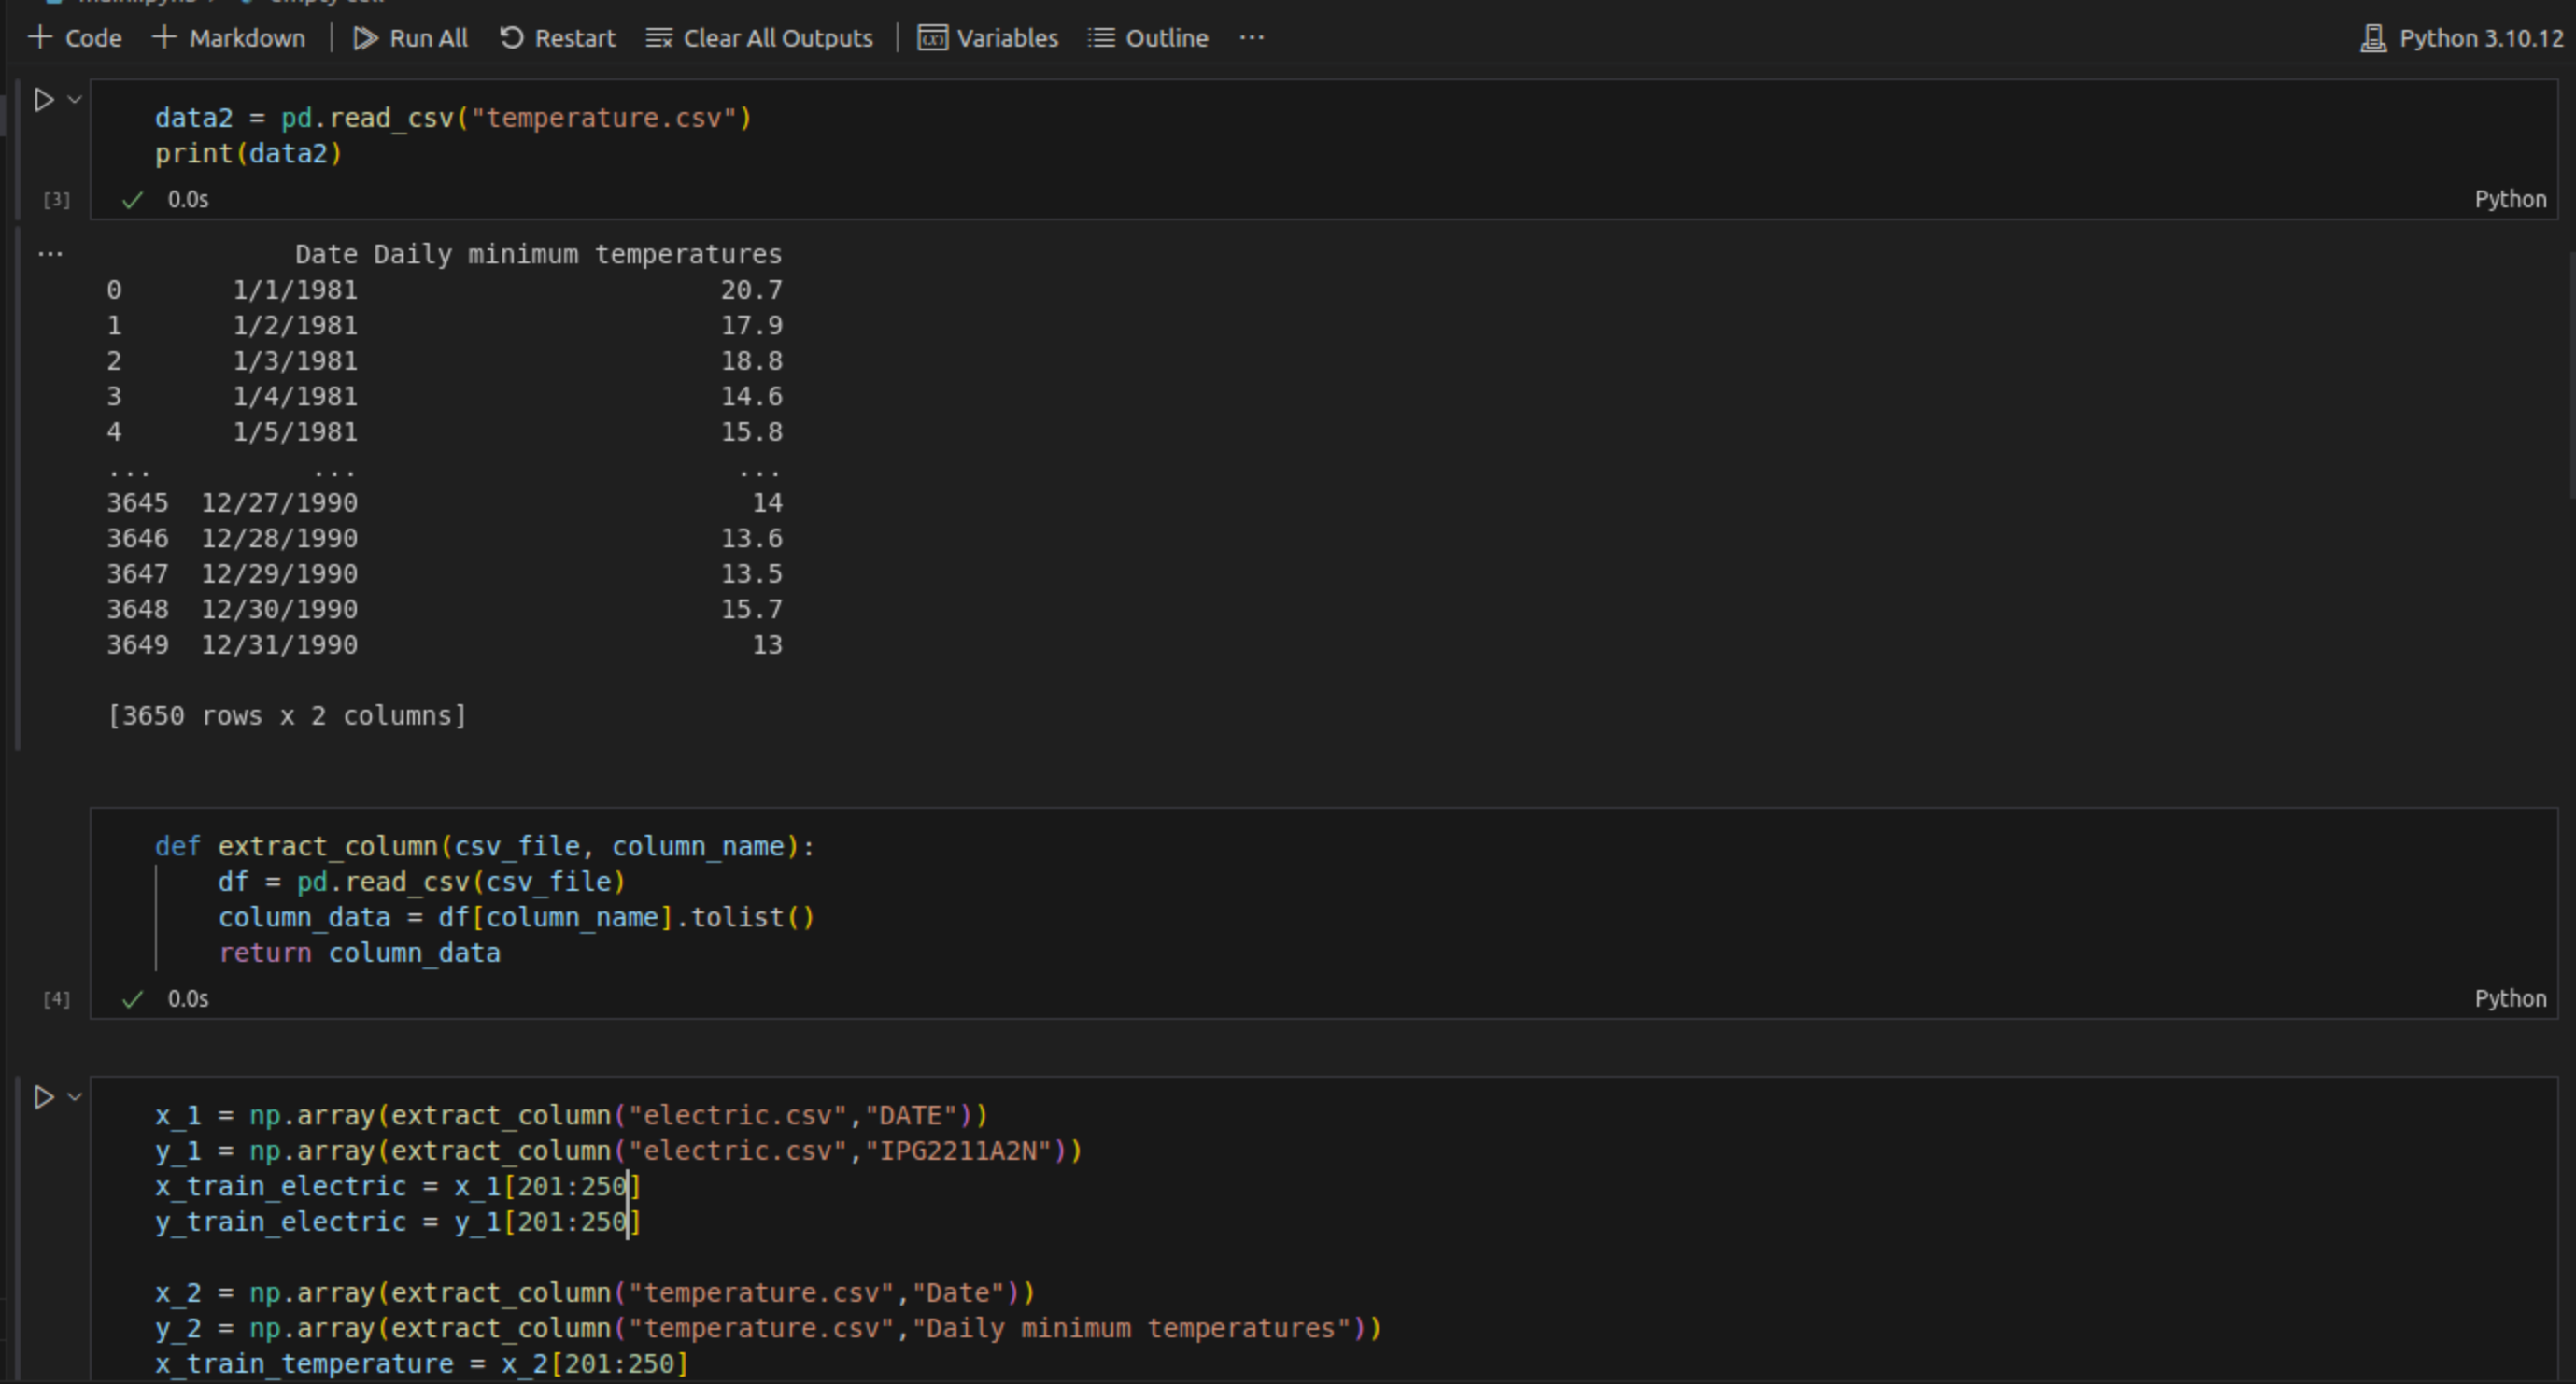Image resolution: width=2576 pixels, height=1384 pixels.
Task: Click into the print(data2) code line
Action: click(x=248, y=154)
